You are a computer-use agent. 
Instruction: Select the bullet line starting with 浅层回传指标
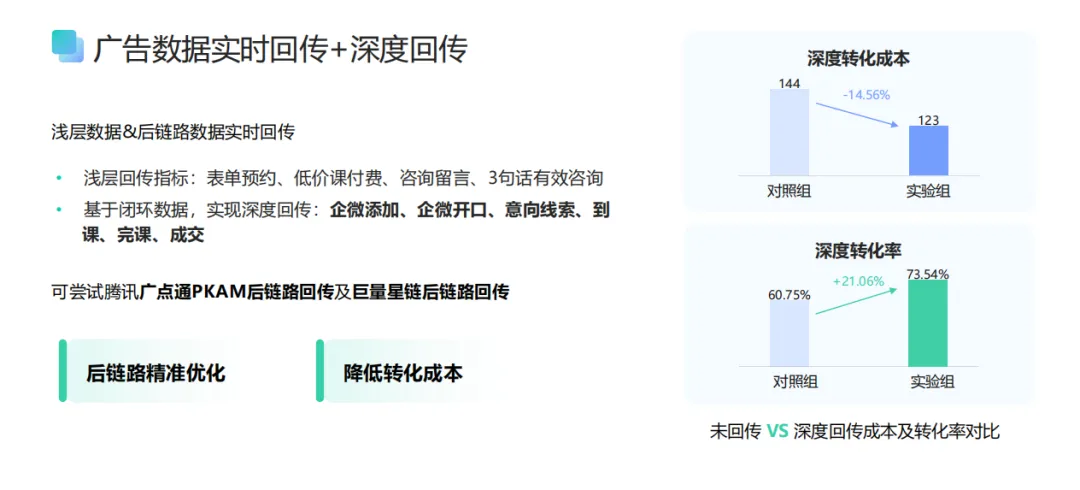[341, 178]
